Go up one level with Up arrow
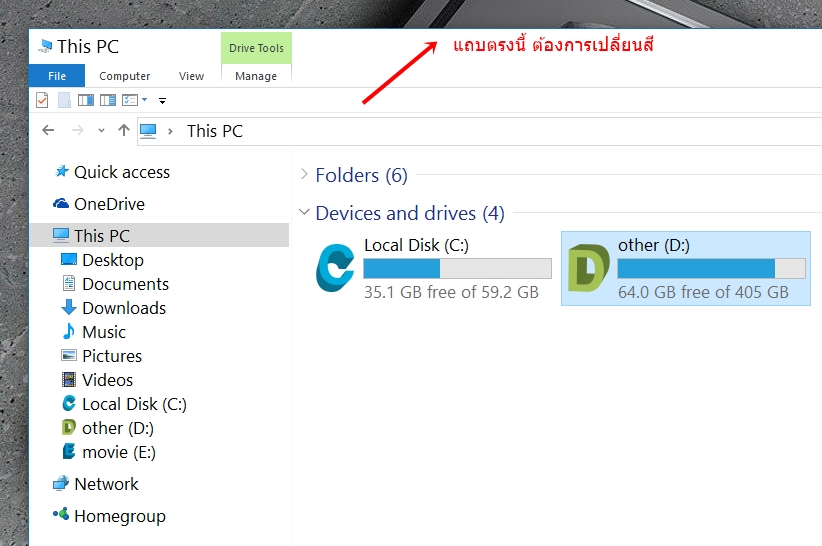822x546 pixels. pos(124,130)
